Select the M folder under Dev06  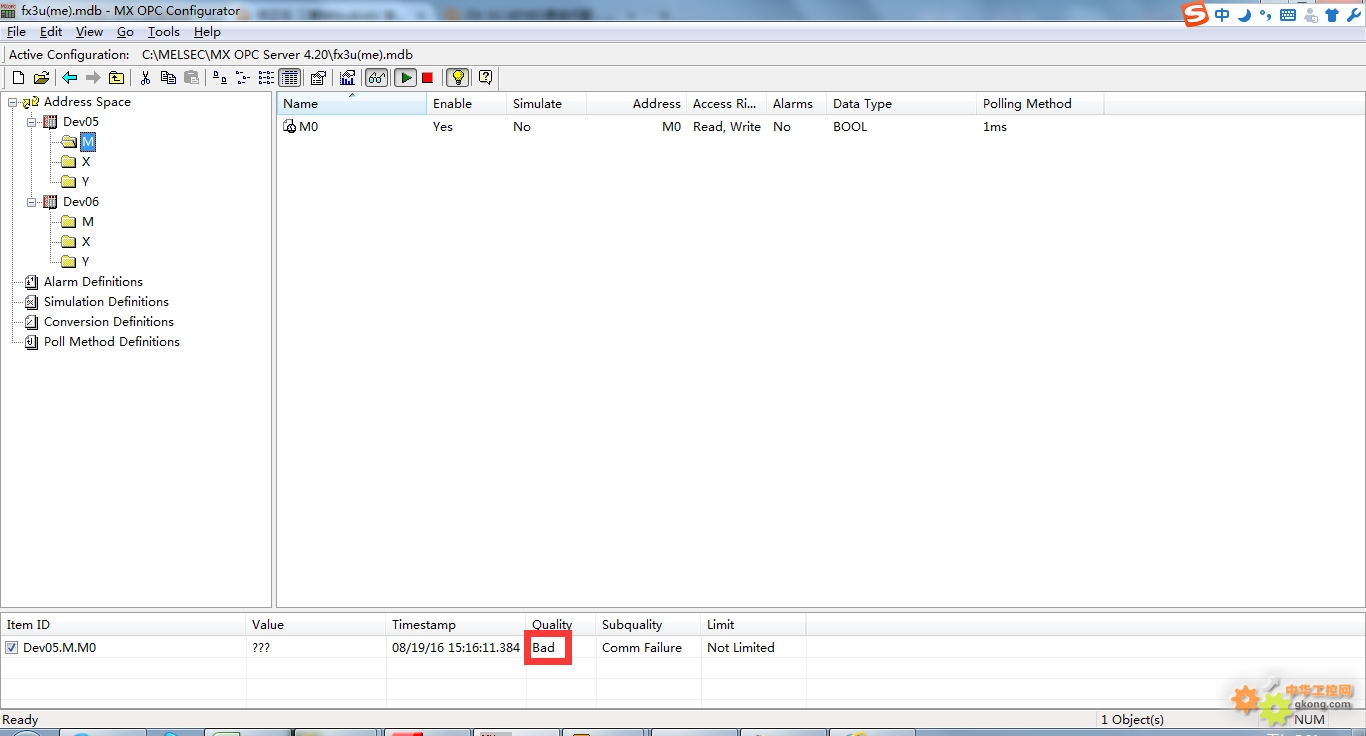88,222
